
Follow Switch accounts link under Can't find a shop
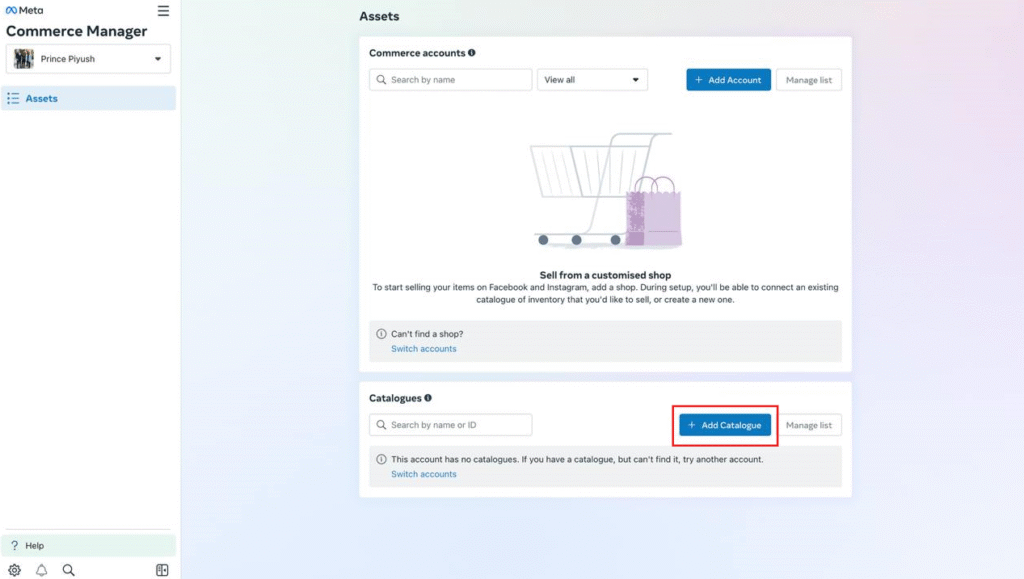coord(424,349)
